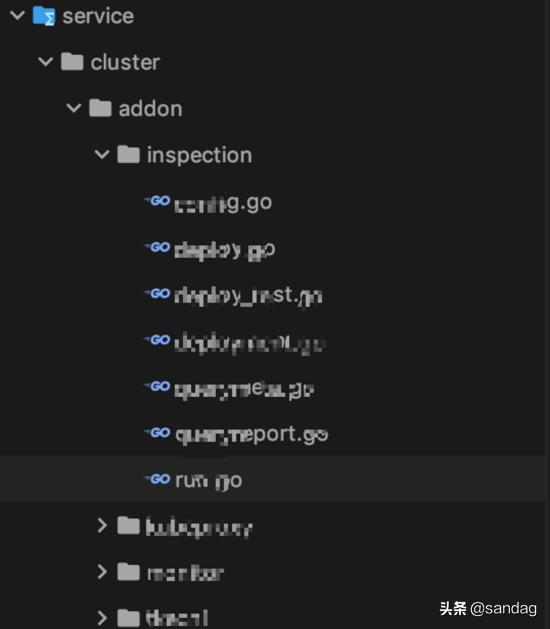The width and height of the screenshot is (550, 629).
Task: Click Go icon of the first .go file
Action: coord(158,201)
